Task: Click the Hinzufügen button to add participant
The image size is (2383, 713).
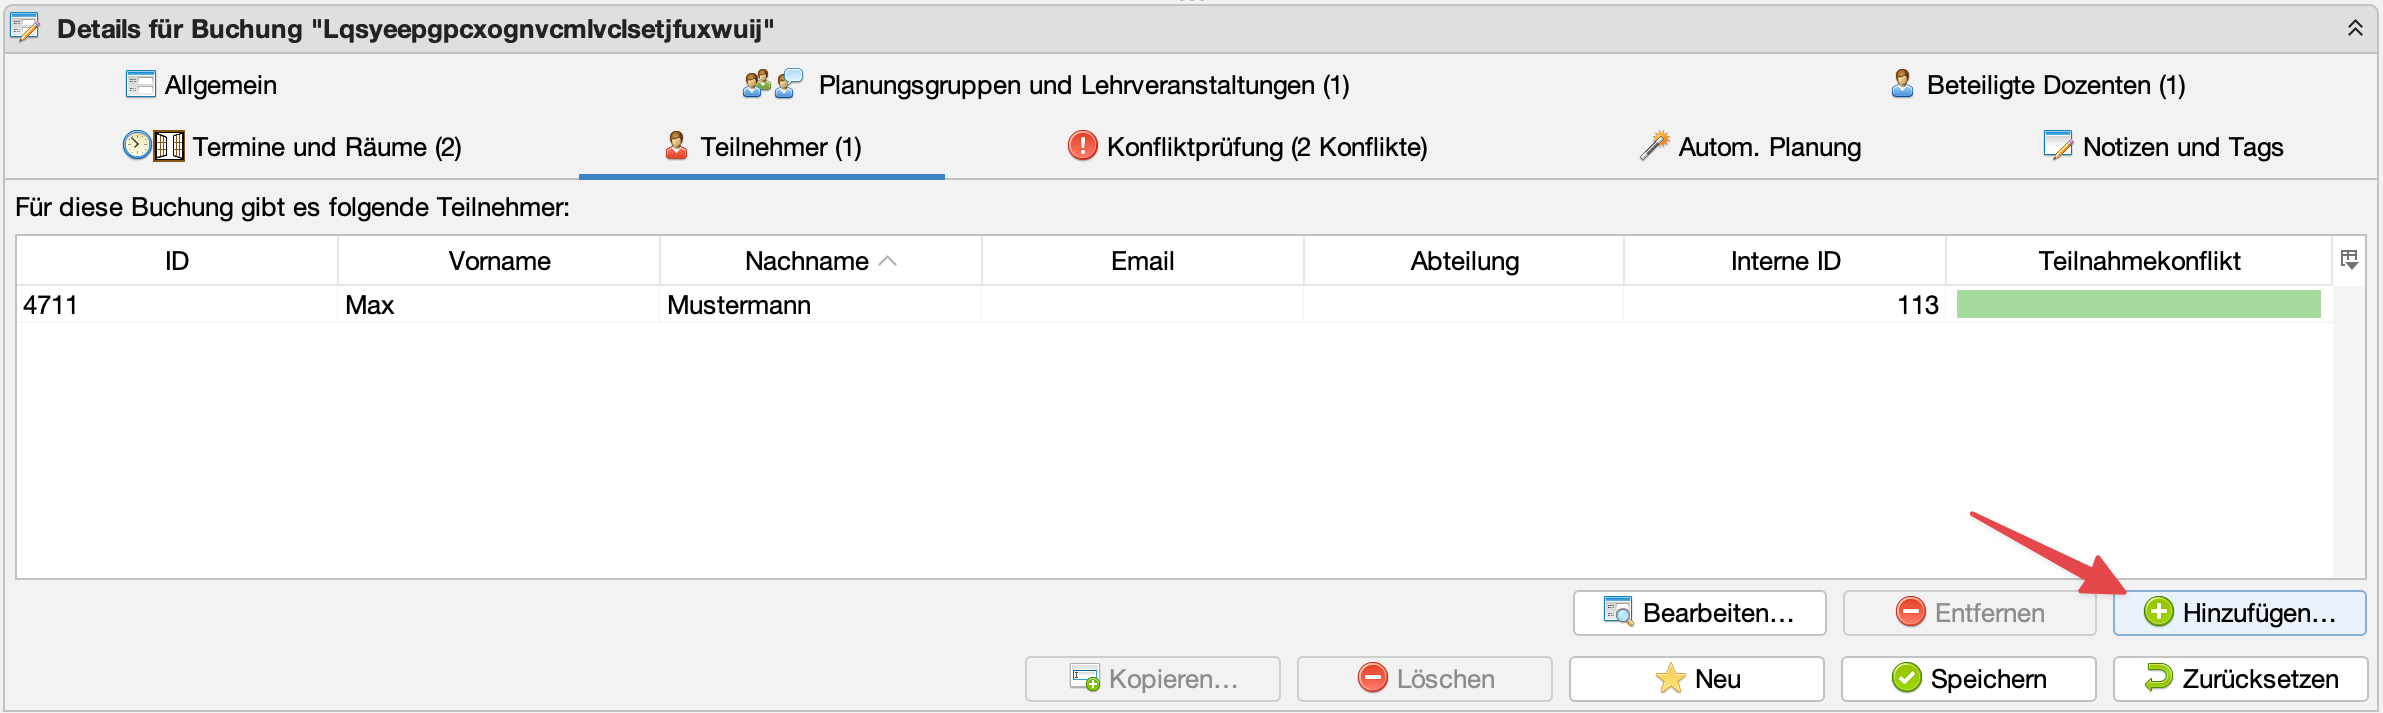Action: pos(2239,612)
